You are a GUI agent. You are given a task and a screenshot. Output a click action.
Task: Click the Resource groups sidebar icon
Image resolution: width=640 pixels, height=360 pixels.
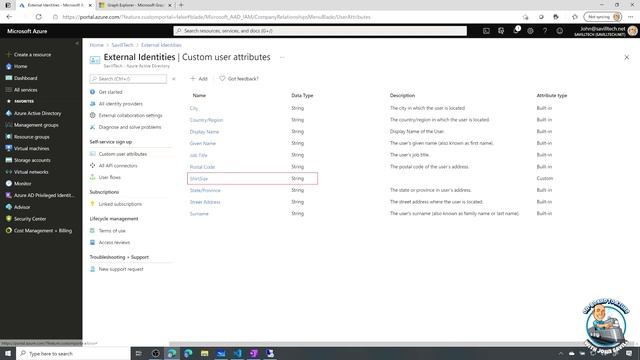pos(9,137)
